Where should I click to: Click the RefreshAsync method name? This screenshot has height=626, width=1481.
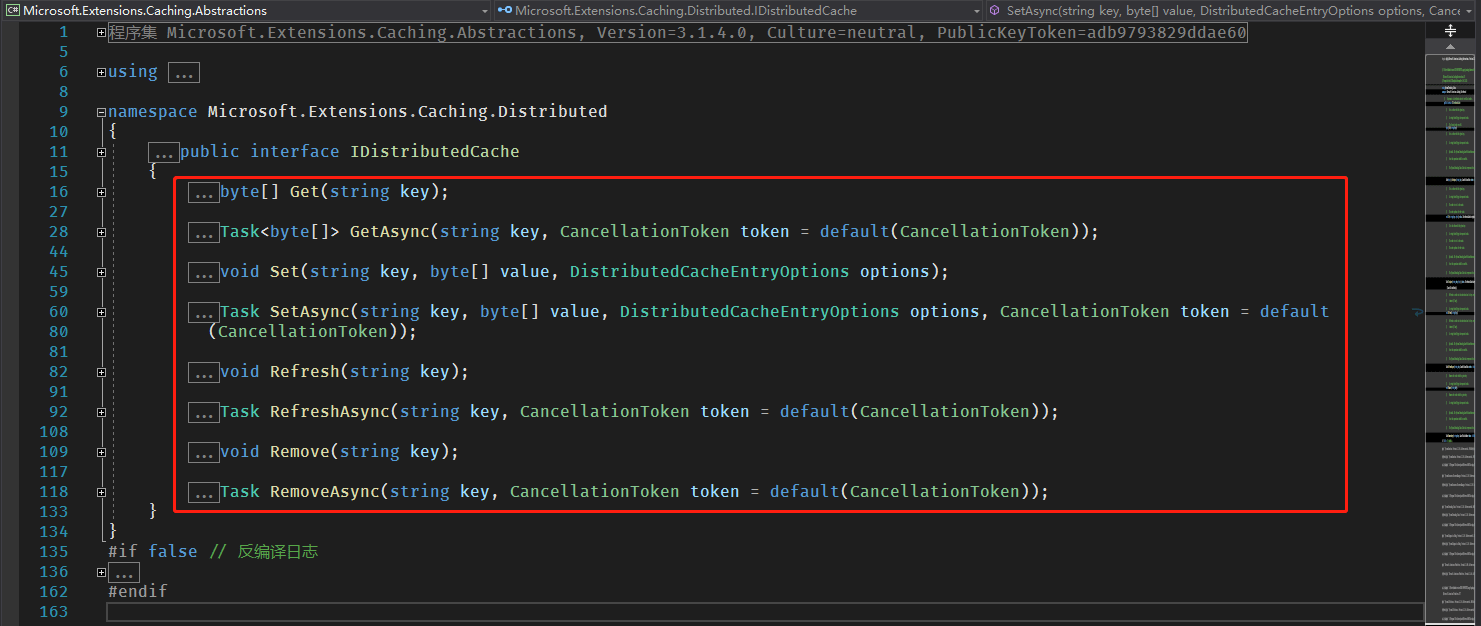329,412
